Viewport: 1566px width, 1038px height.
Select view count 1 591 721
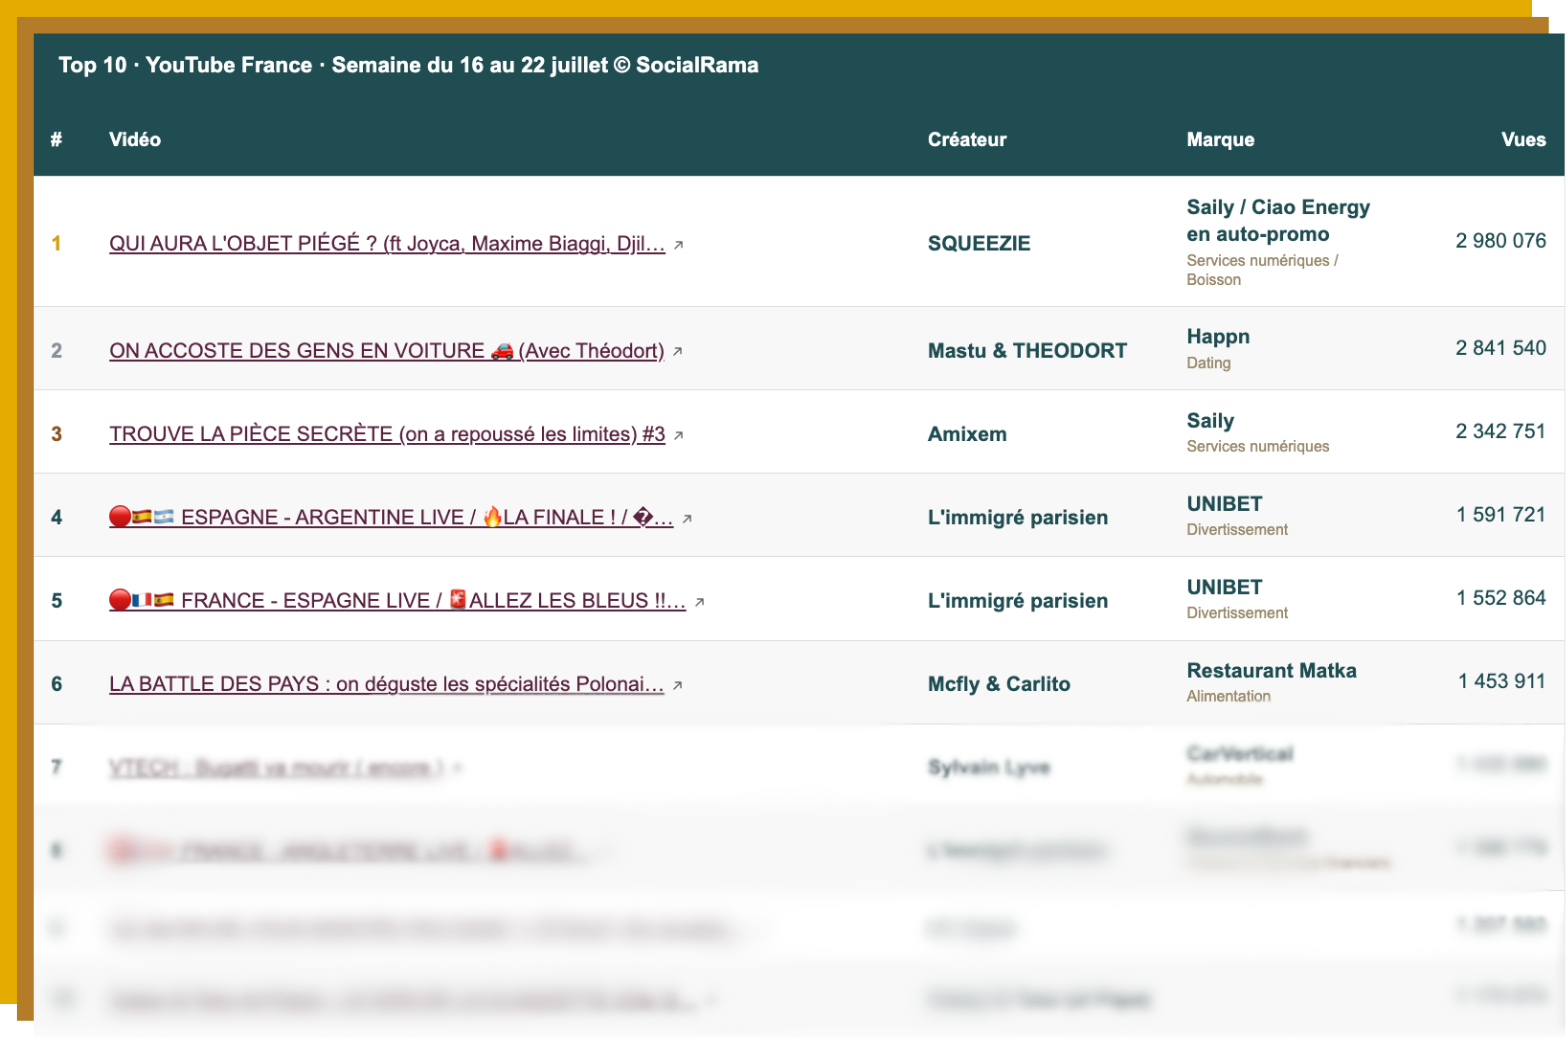click(1501, 515)
